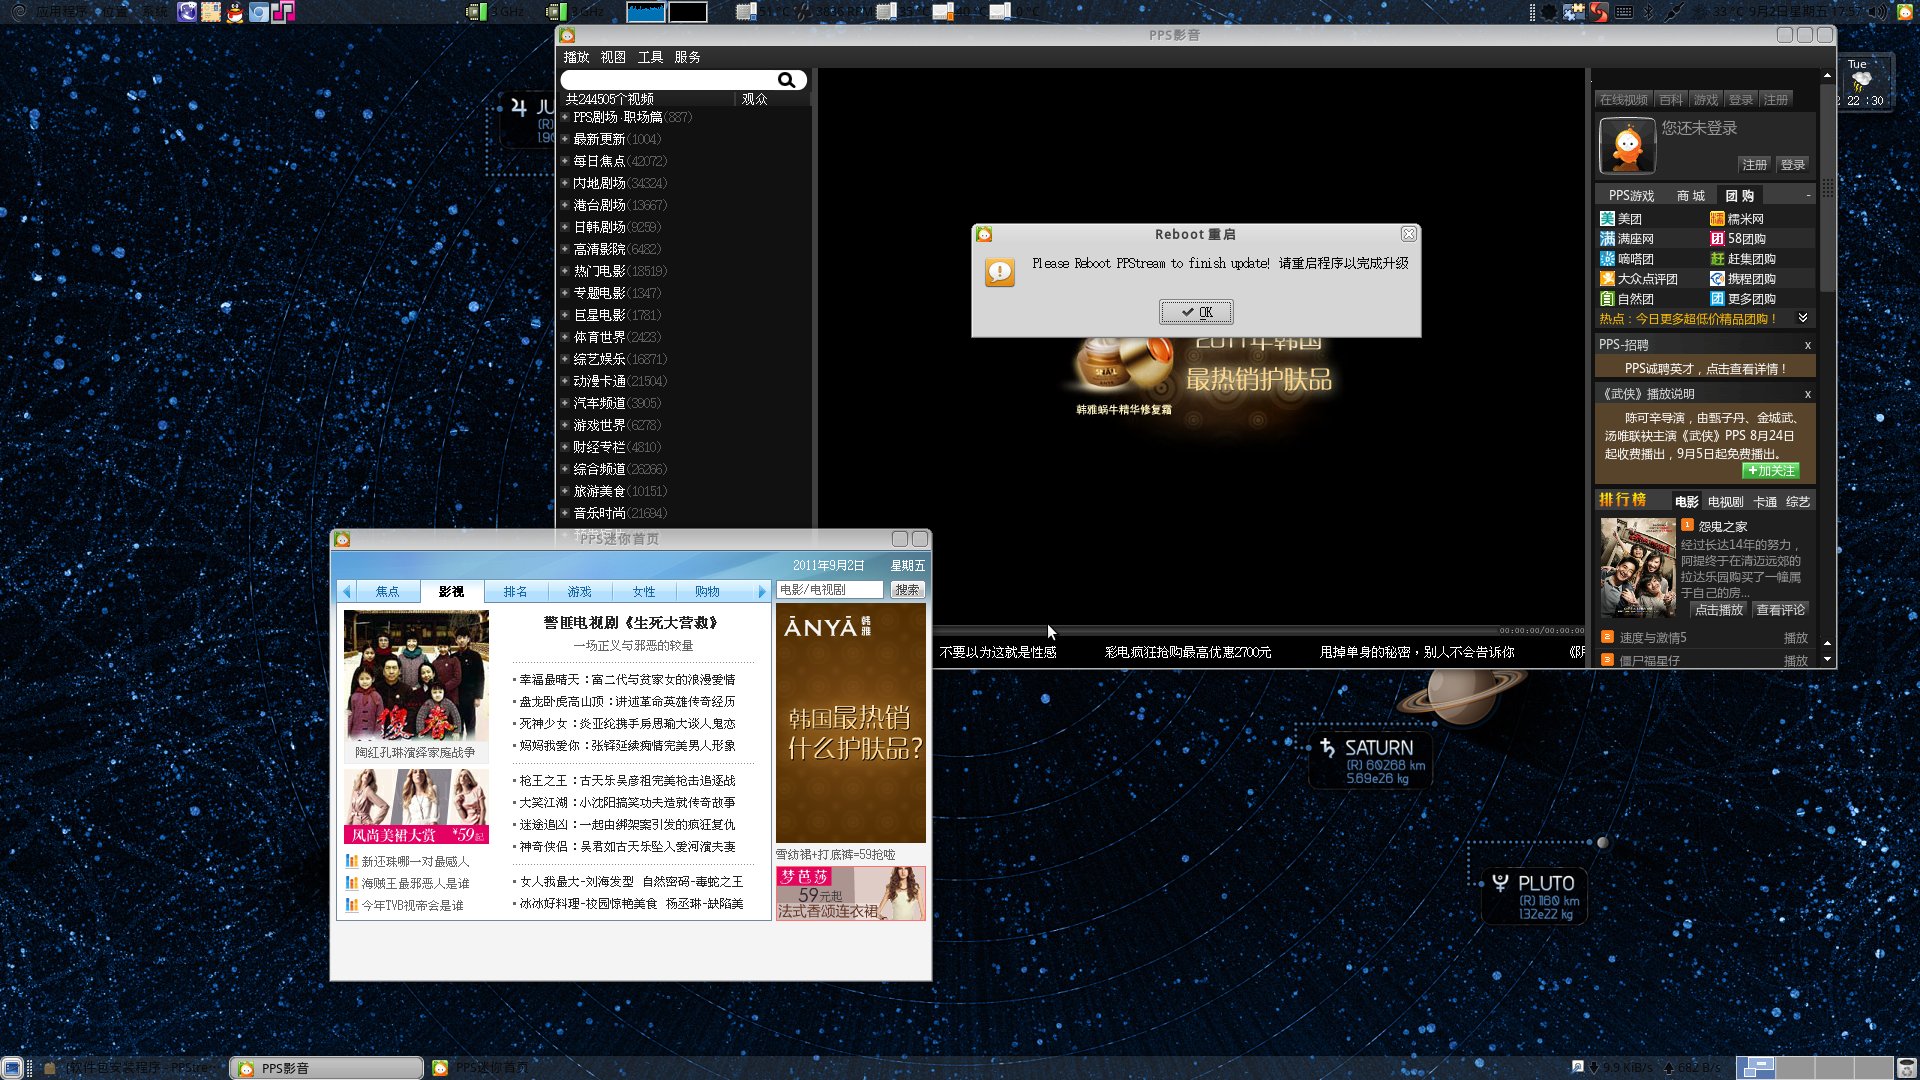Expand the 热门电影 category

(x=565, y=271)
